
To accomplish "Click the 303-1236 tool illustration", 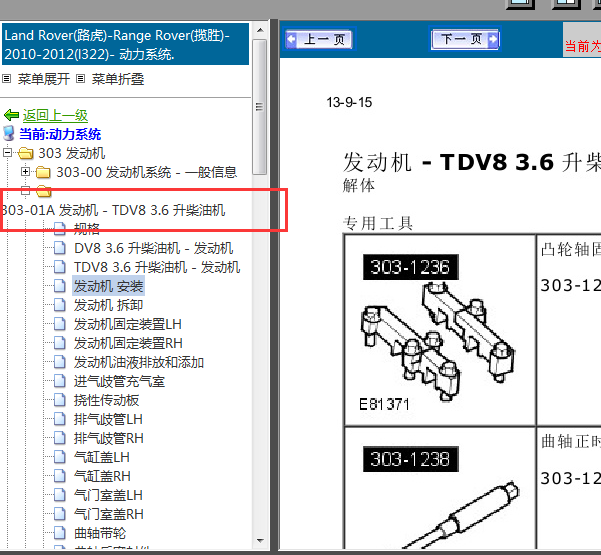I will pyautogui.click(x=438, y=328).
